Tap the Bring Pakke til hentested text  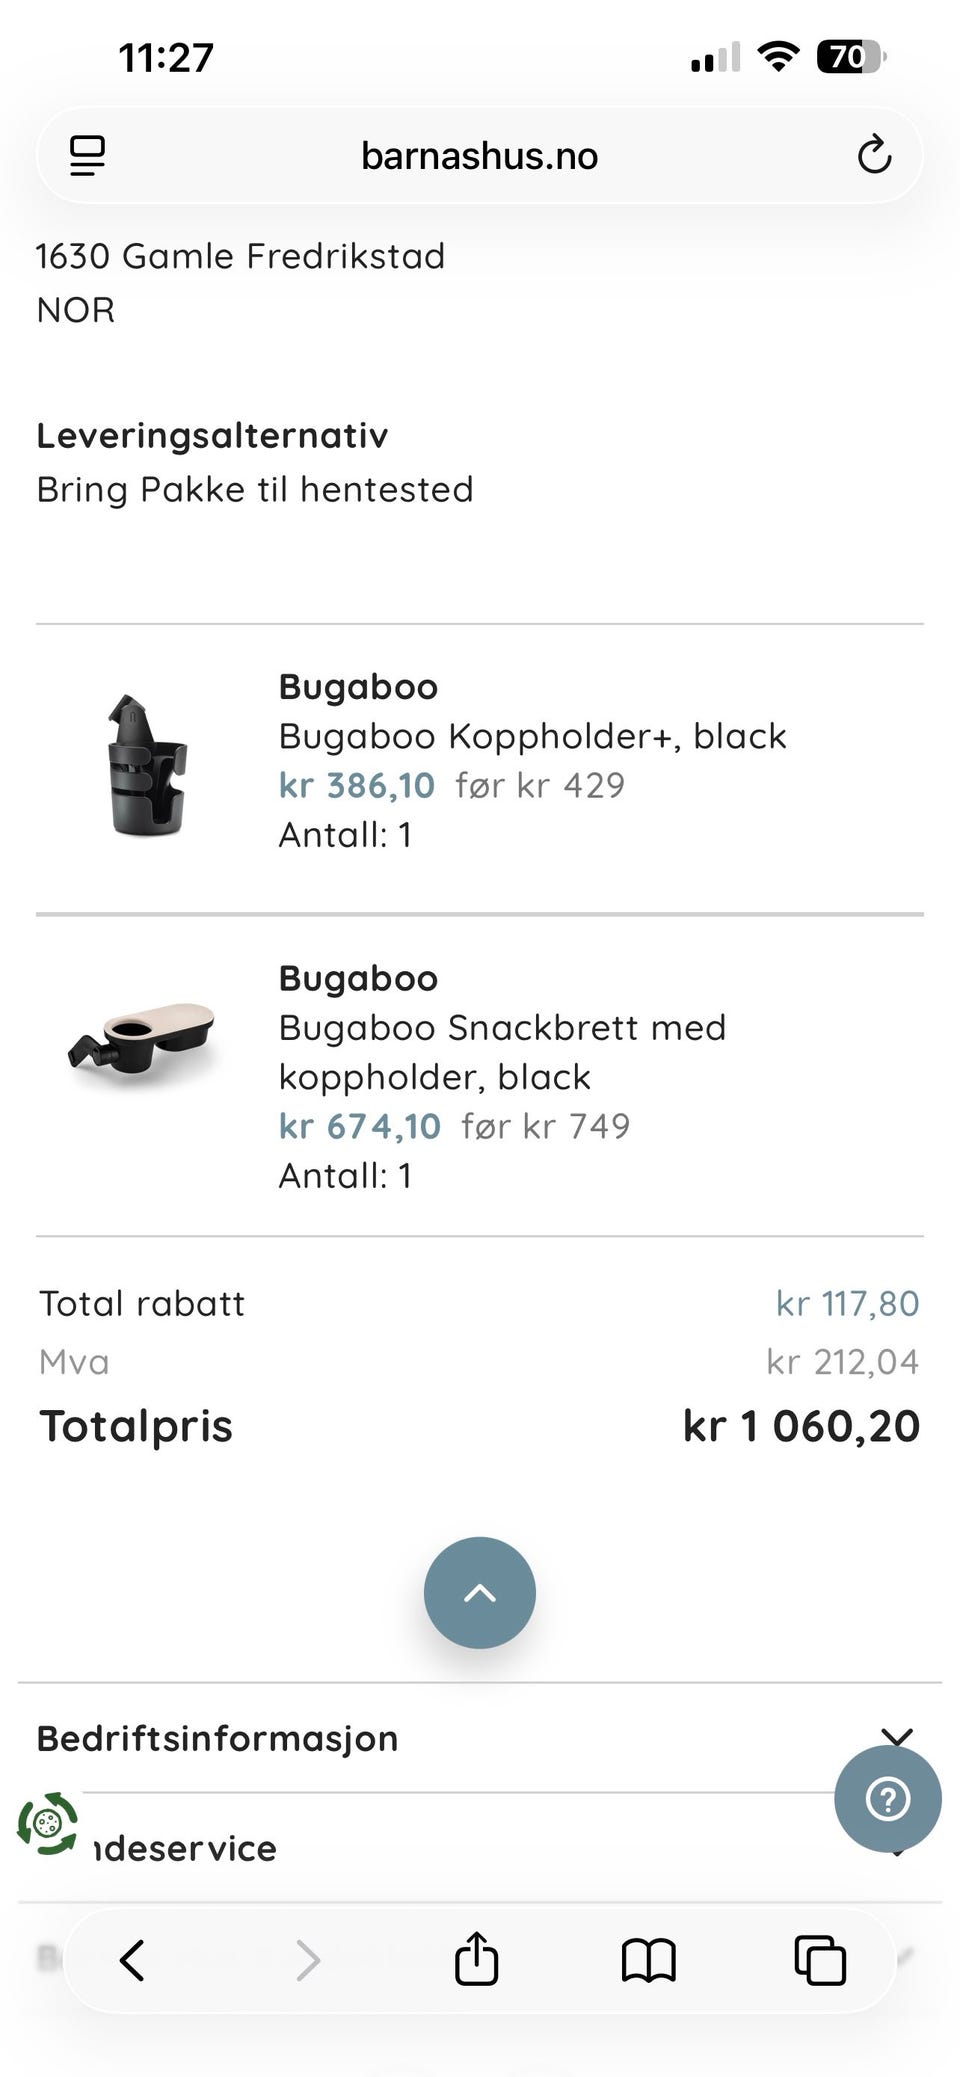click(255, 490)
